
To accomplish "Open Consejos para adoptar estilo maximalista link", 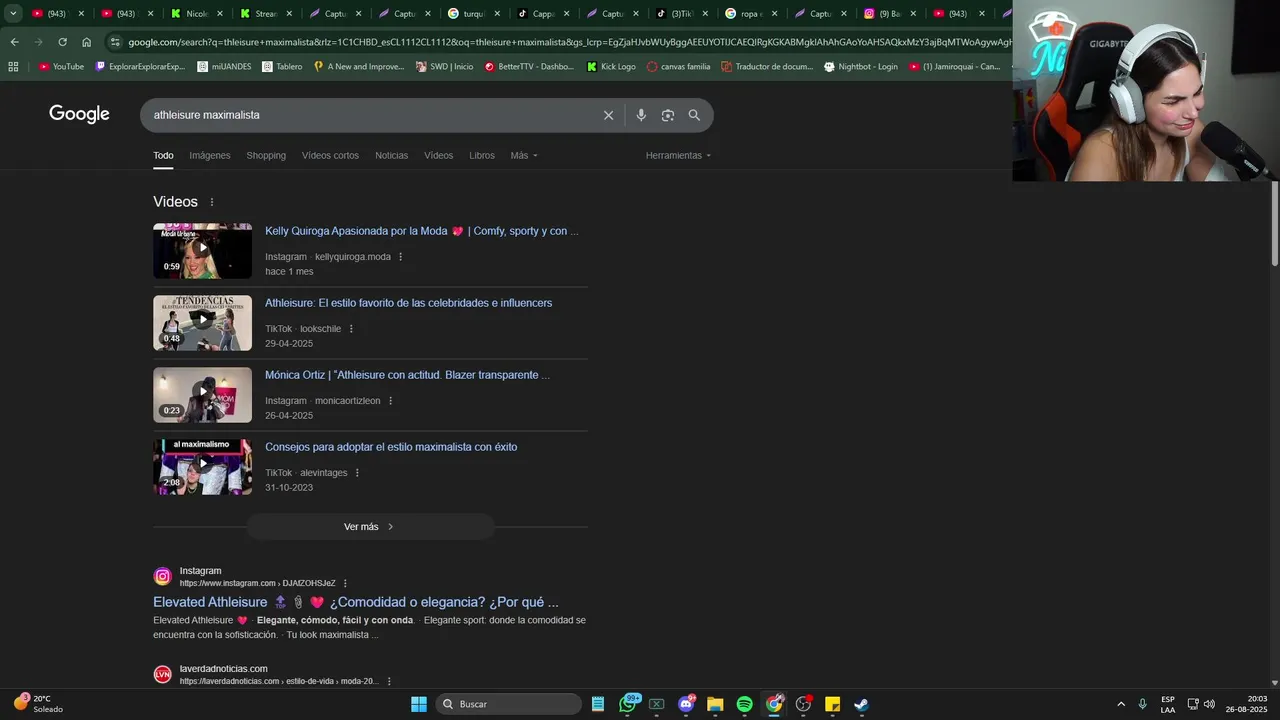I will (x=391, y=447).
